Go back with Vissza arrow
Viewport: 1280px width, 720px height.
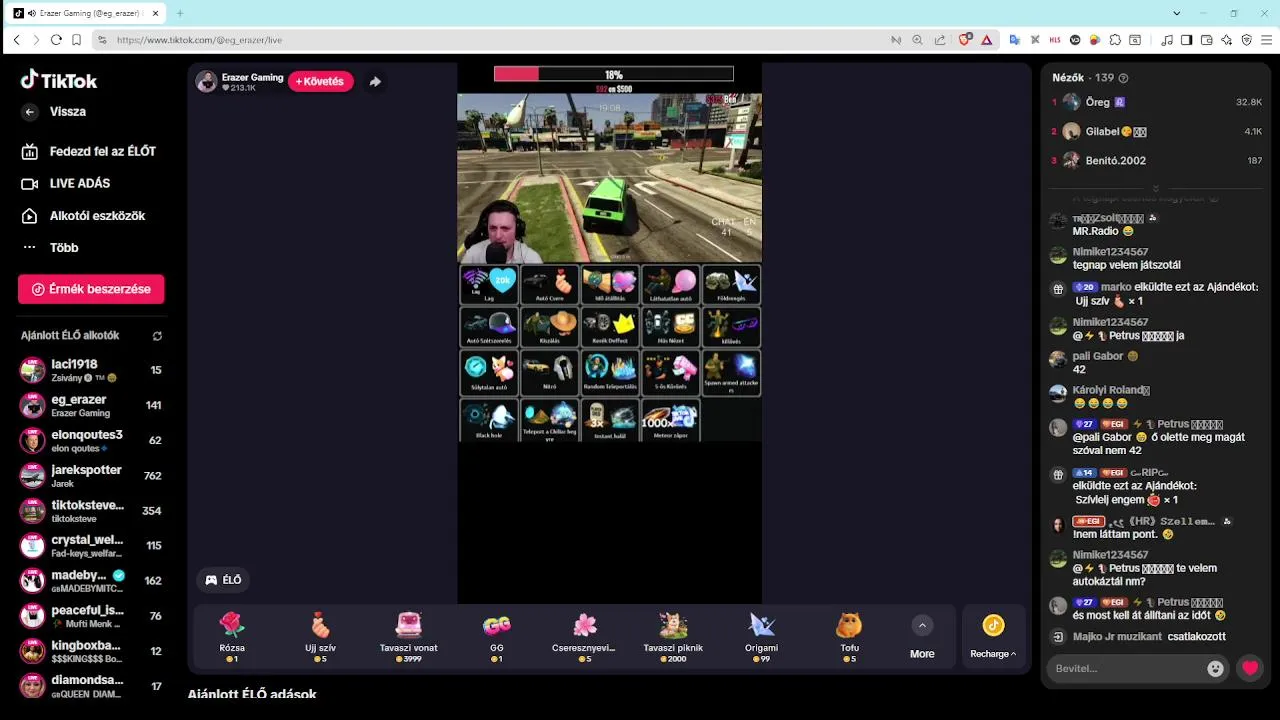(30, 112)
